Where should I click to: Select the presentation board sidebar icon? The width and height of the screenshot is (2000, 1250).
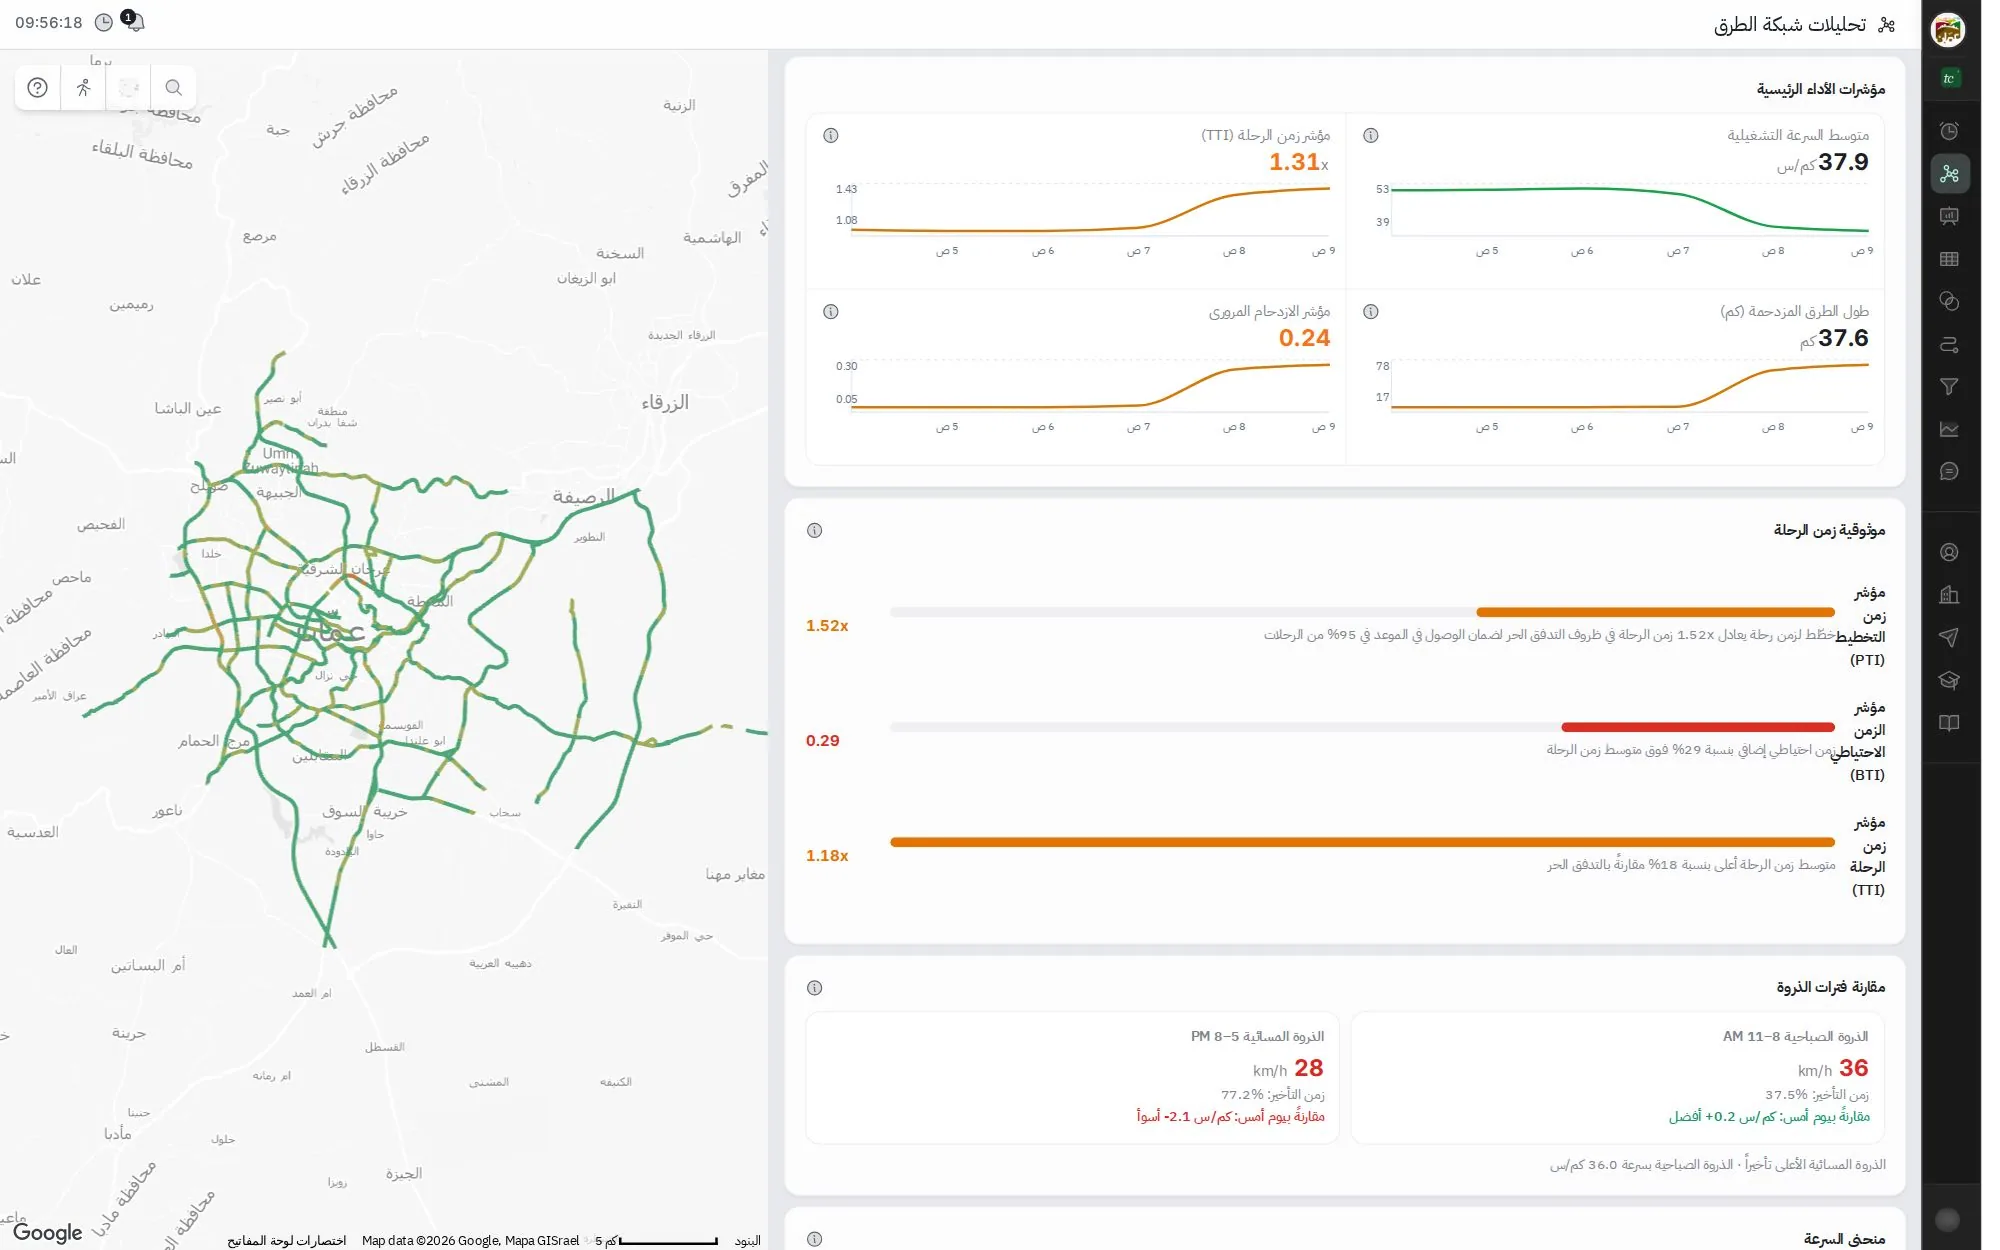point(1949,216)
